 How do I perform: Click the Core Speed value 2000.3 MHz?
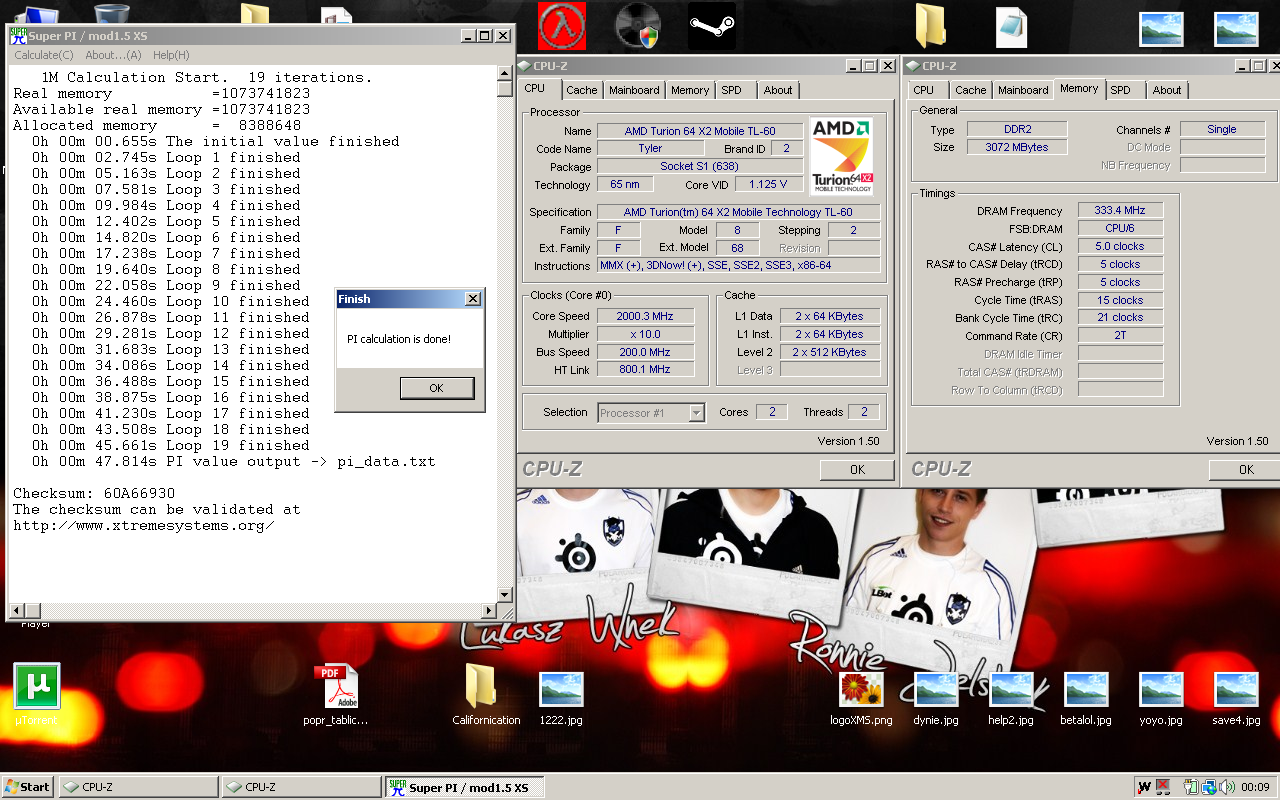tap(644, 316)
